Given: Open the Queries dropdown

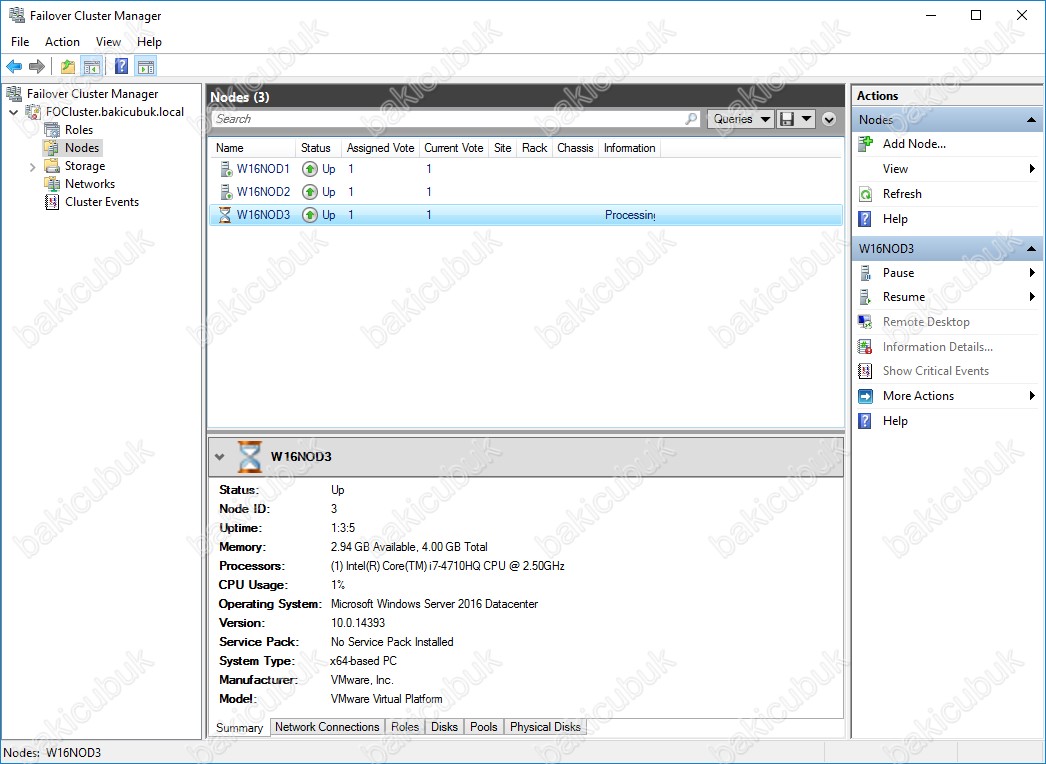Looking at the screenshot, I should pos(740,119).
